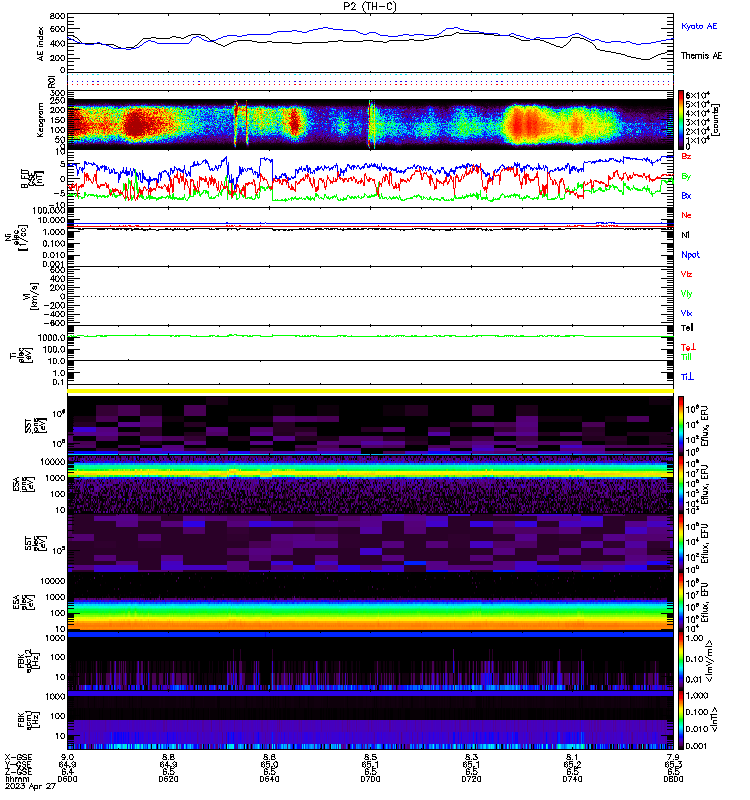750x800 pixels.
Task: Click the Keogram axis label
Action: (40, 120)
